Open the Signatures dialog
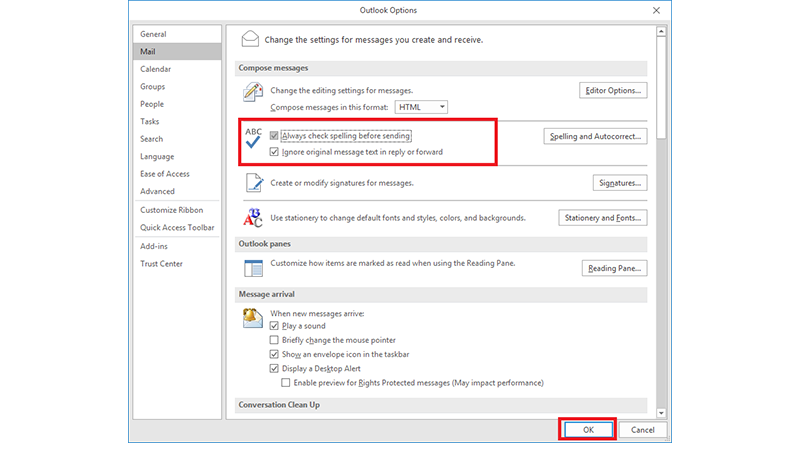This screenshot has height=450, width=800. 619,183
